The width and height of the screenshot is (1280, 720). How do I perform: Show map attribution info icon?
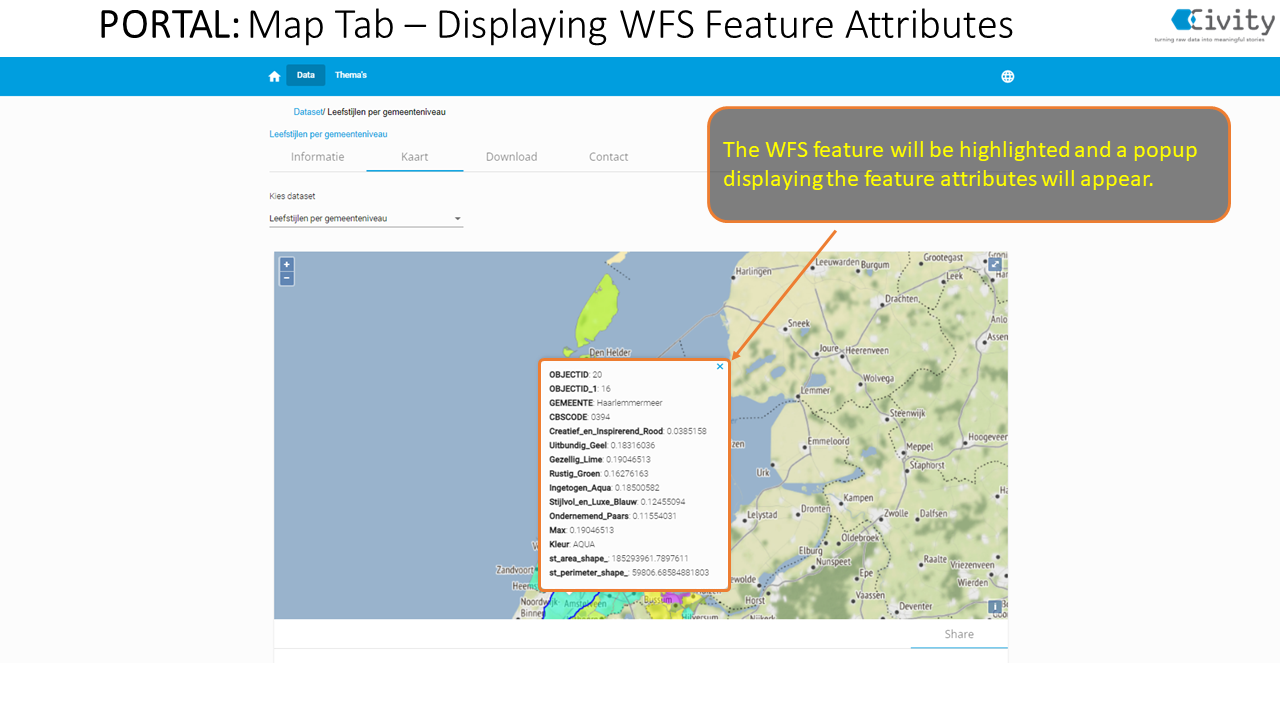[994, 607]
